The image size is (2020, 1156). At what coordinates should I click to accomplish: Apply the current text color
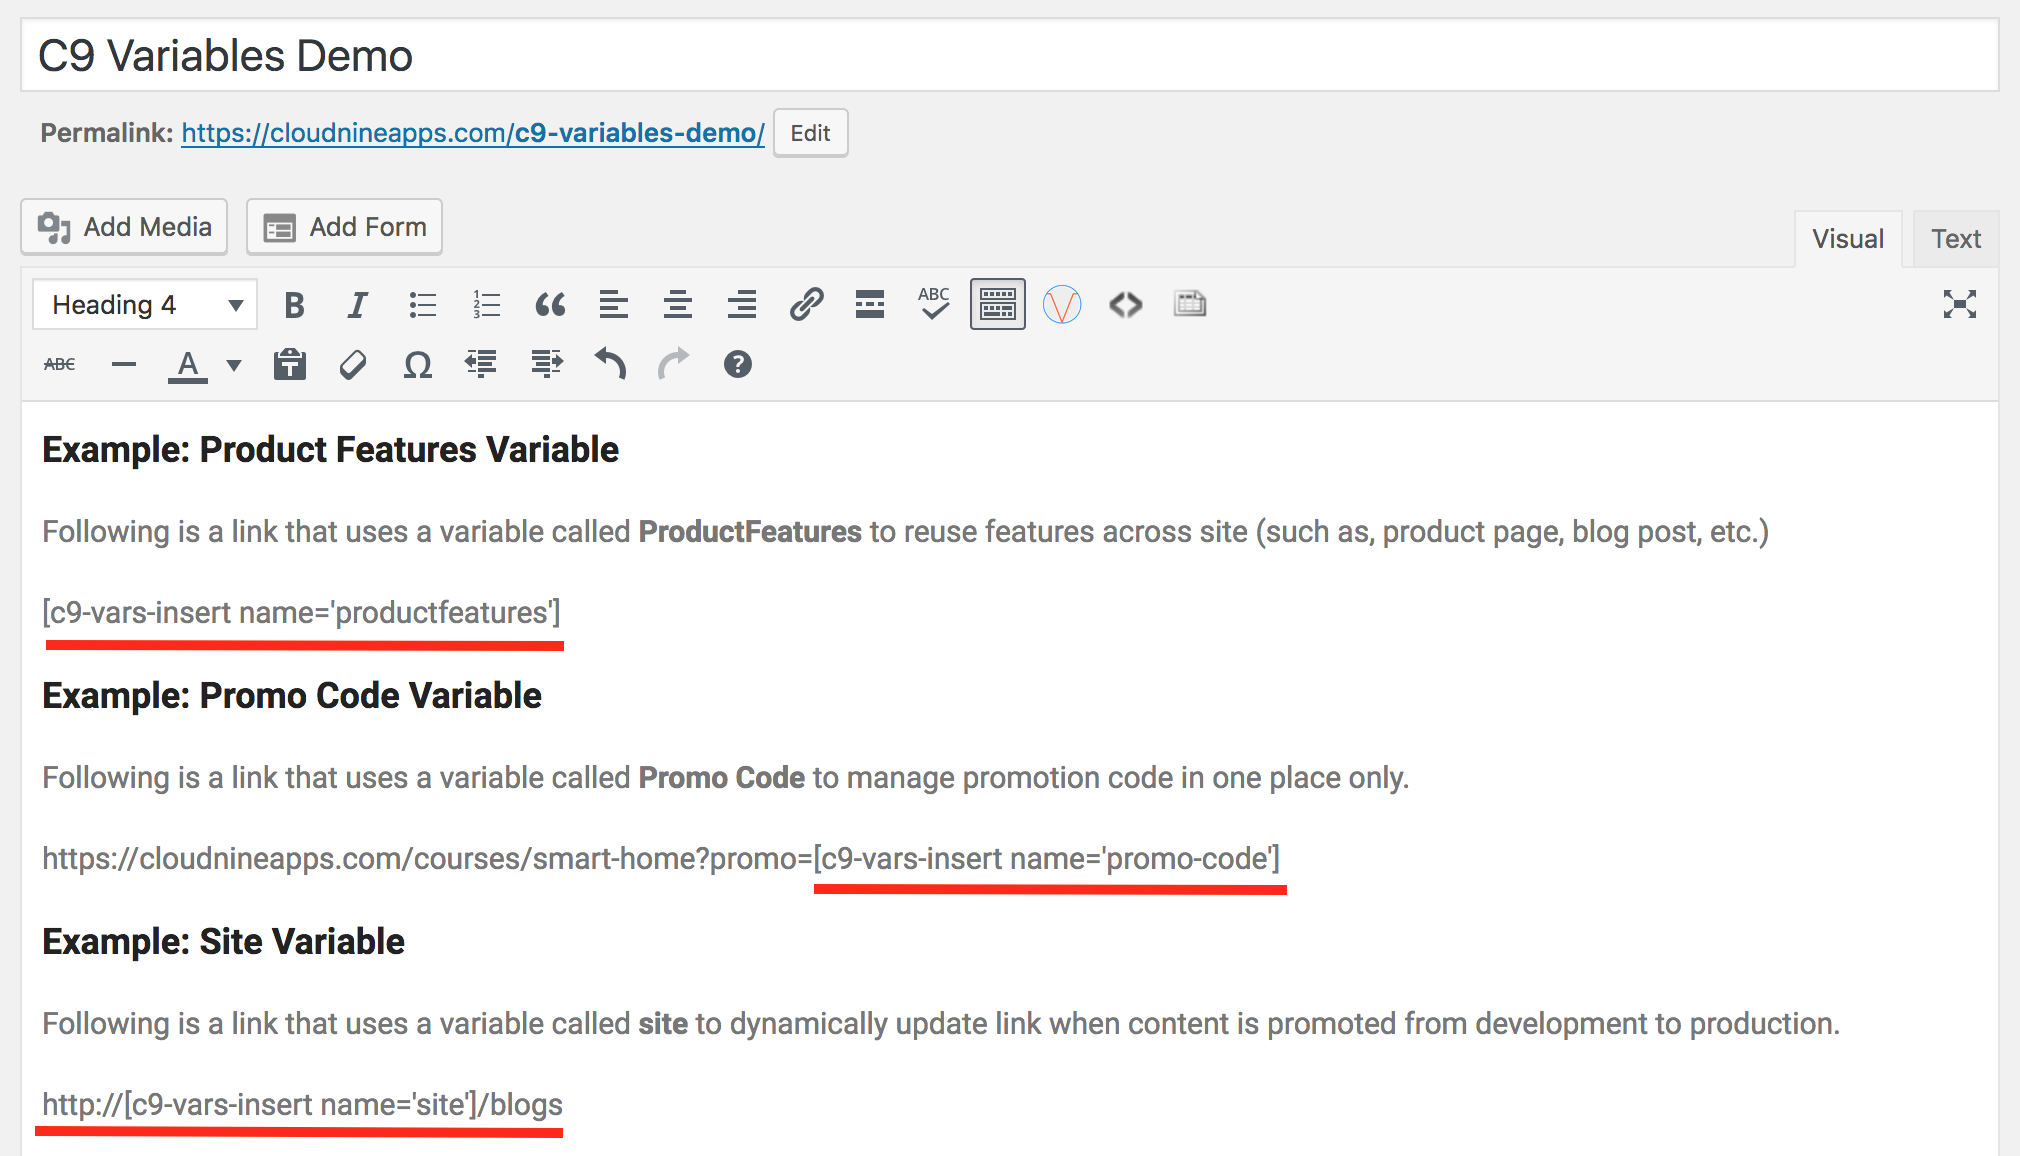[x=188, y=365]
